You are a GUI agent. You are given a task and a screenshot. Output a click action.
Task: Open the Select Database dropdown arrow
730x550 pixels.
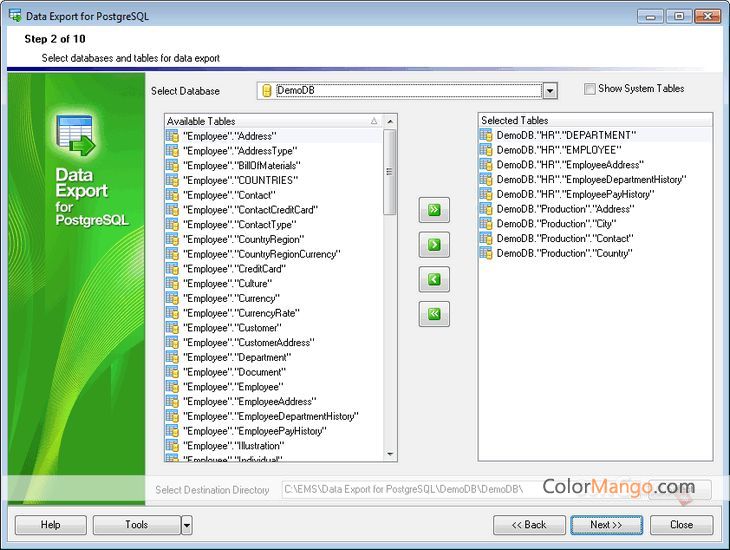tap(550, 91)
